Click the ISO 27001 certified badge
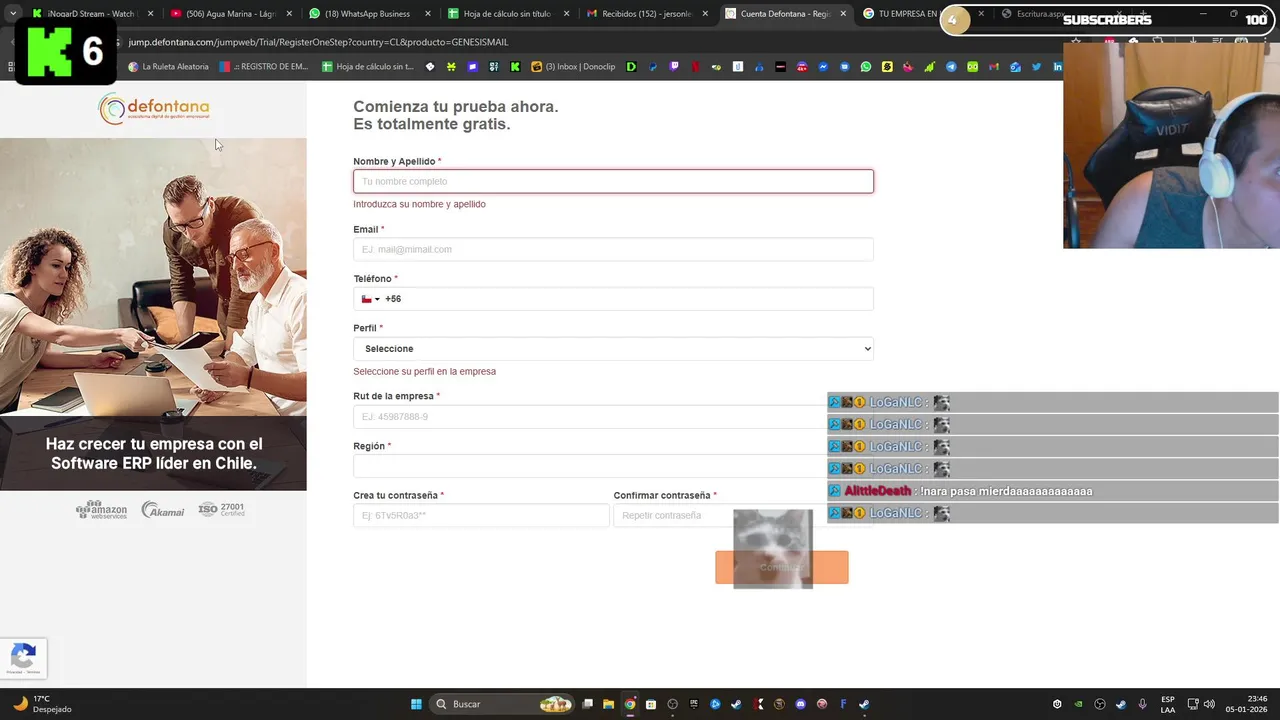The width and height of the screenshot is (1280, 720). tap(221, 509)
